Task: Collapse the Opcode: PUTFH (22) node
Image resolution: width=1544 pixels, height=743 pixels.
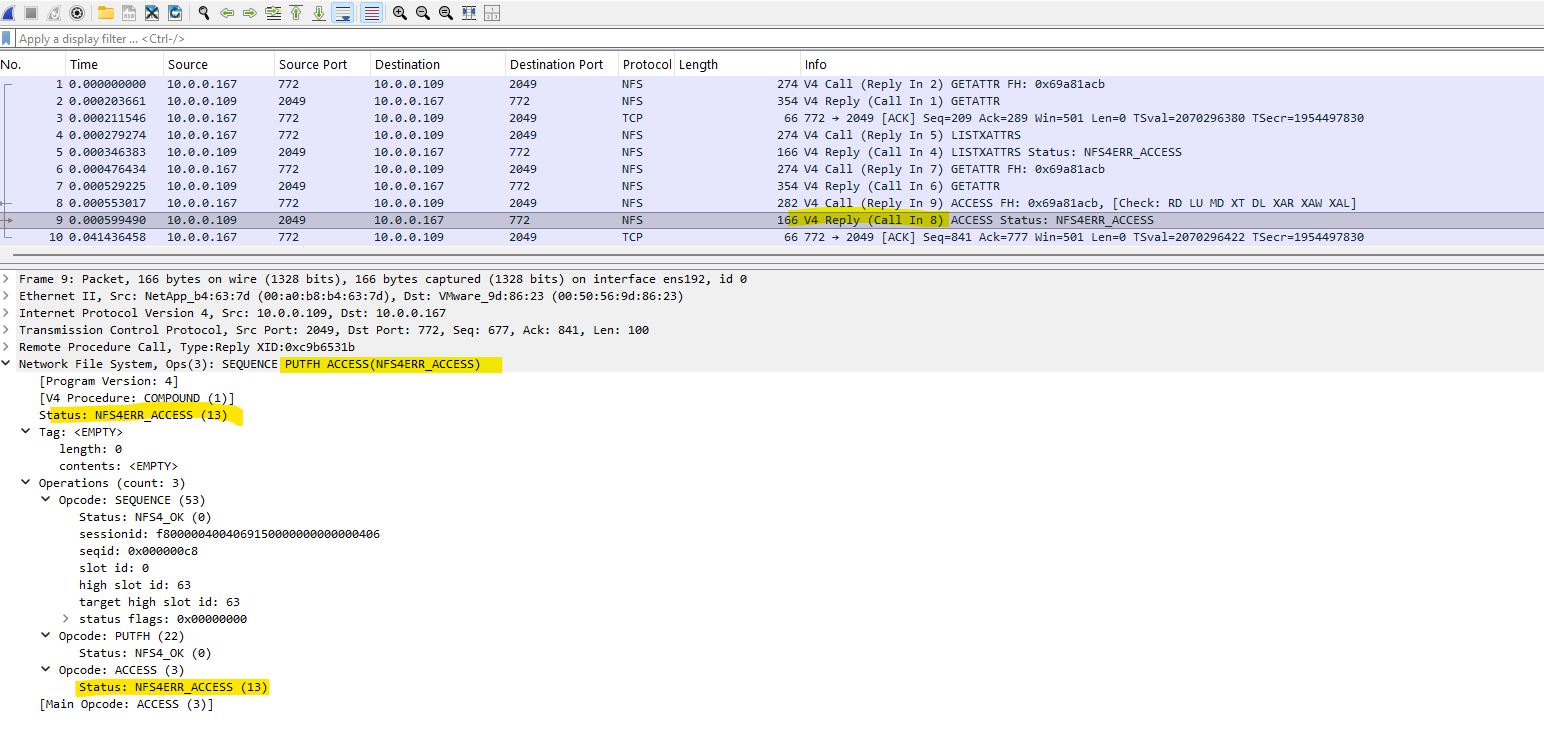Action: click(47, 636)
